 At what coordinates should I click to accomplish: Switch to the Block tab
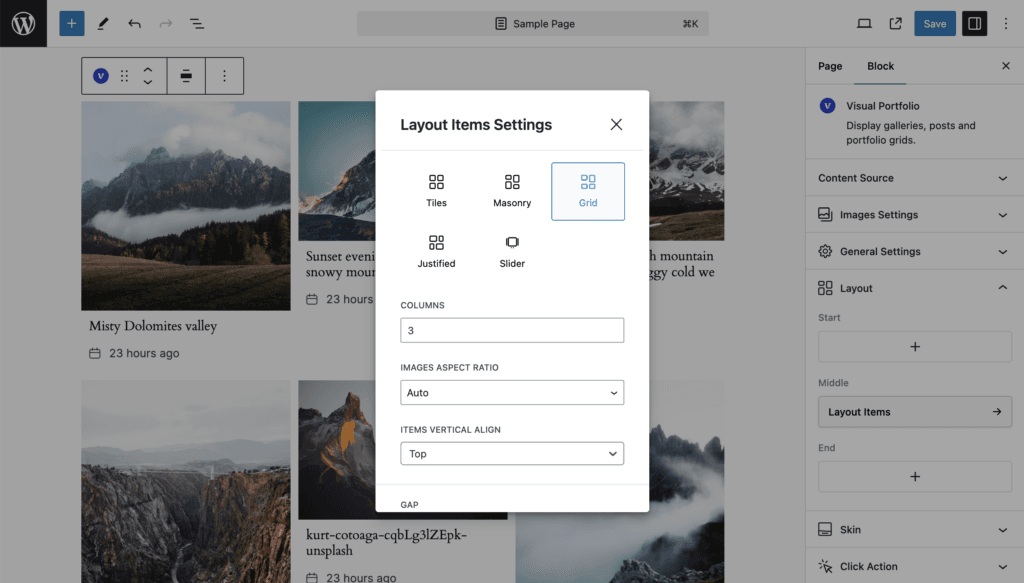click(880, 66)
